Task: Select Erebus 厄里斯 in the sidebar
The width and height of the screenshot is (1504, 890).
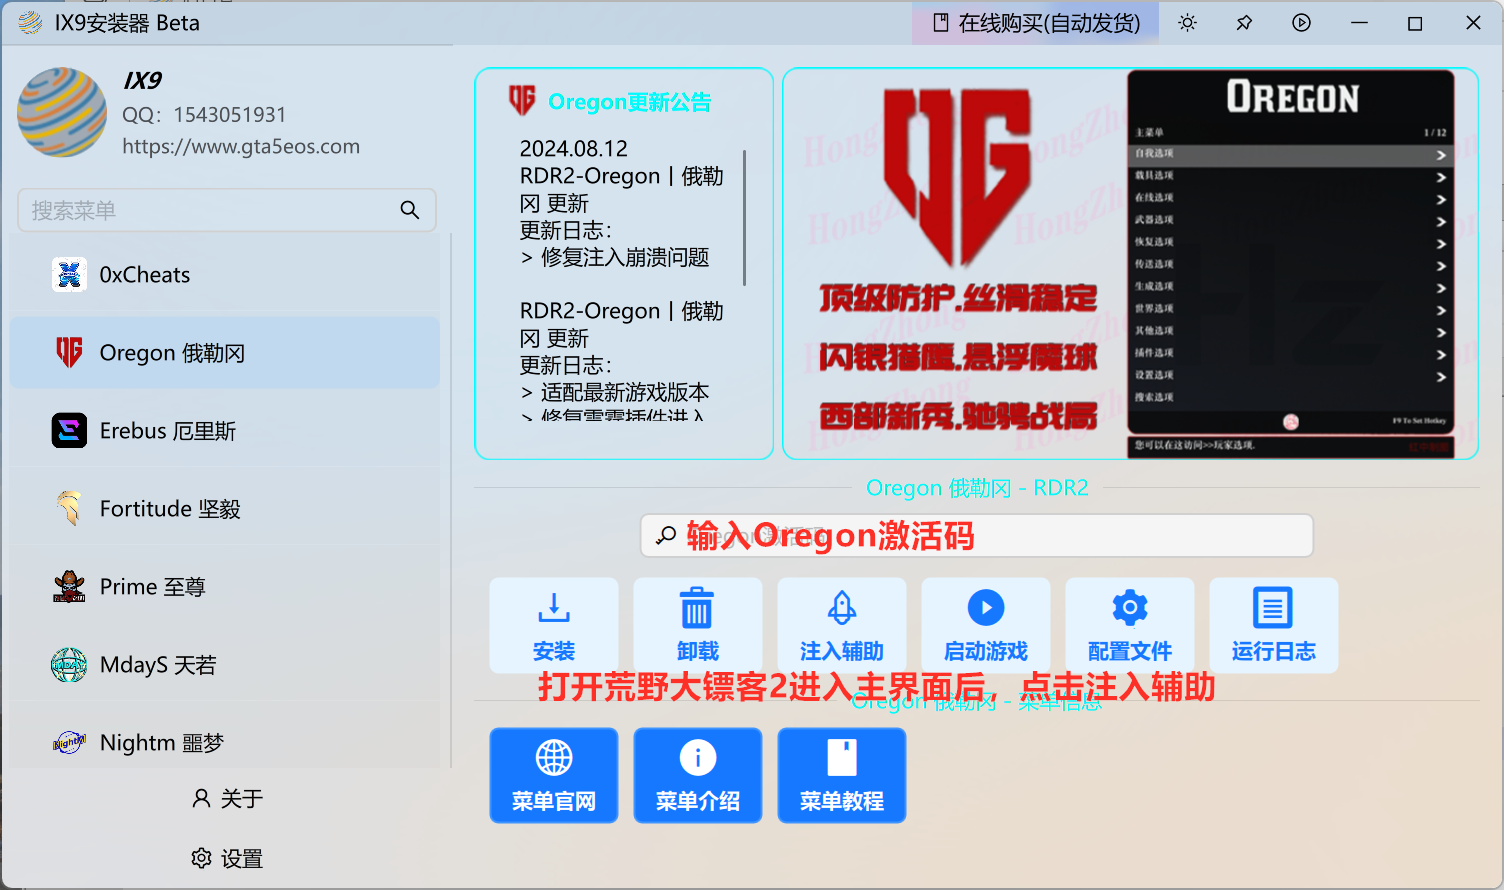Action: click(x=225, y=431)
